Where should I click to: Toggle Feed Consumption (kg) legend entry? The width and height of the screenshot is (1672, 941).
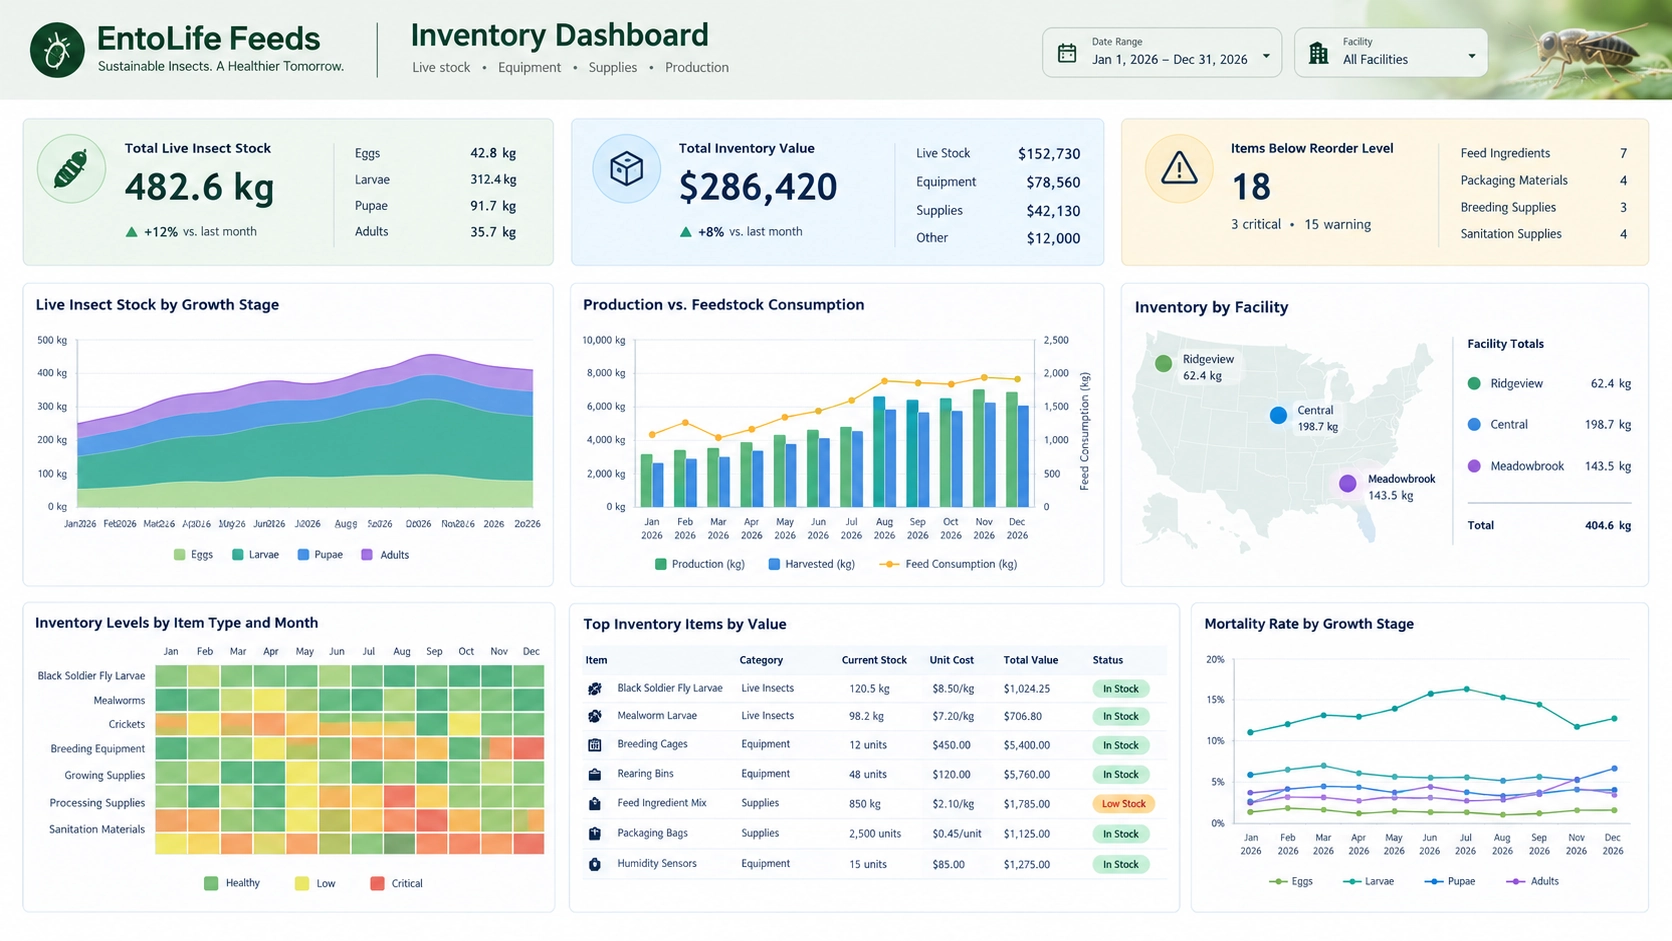[948, 565]
